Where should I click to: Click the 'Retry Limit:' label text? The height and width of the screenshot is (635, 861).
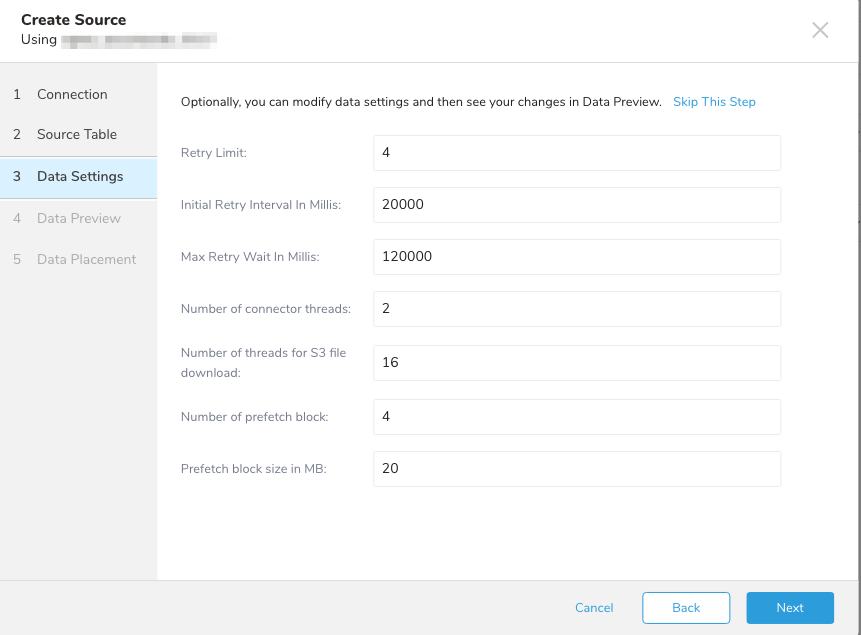point(213,153)
